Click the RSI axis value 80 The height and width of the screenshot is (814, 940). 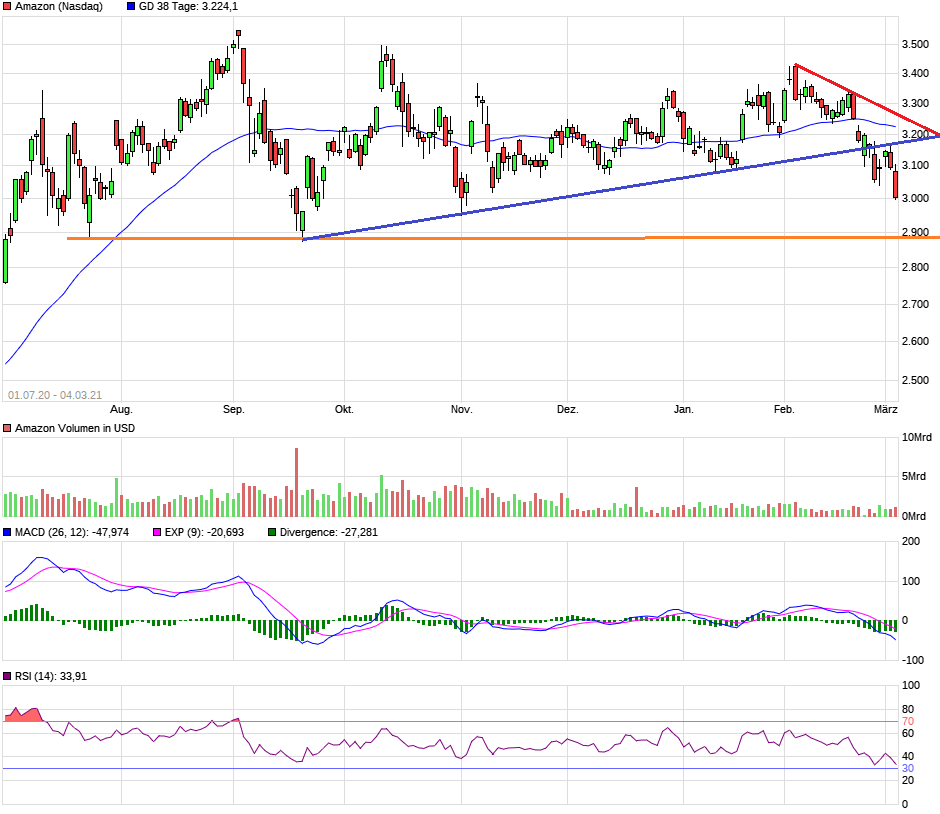click(908, 710)
